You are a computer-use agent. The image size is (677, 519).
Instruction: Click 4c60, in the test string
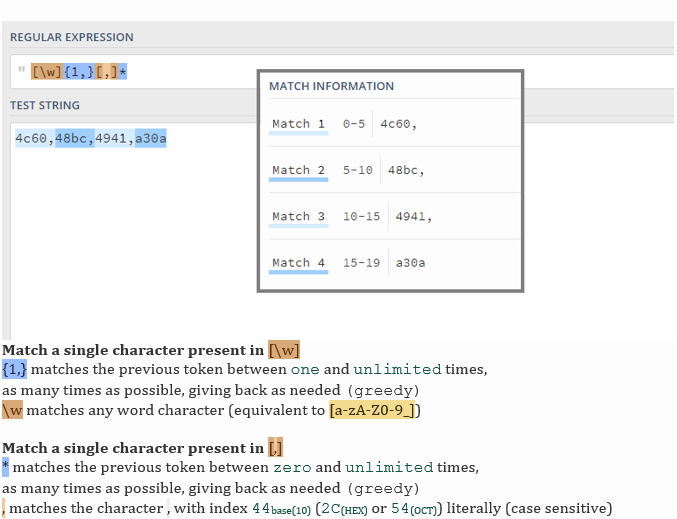[34, 138]
